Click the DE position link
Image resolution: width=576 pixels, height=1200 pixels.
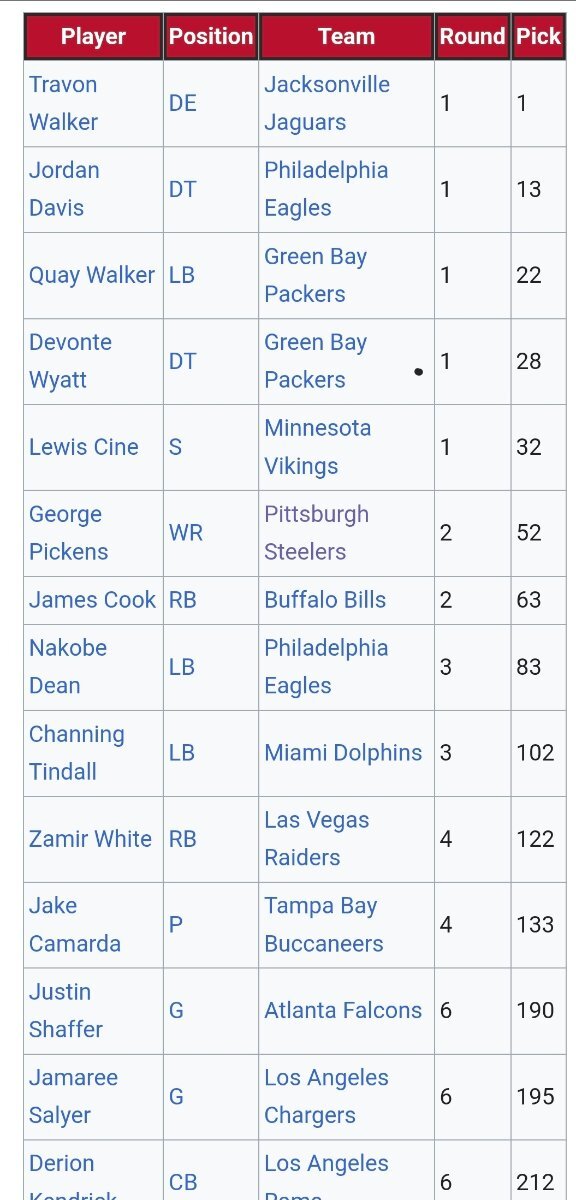183,103
